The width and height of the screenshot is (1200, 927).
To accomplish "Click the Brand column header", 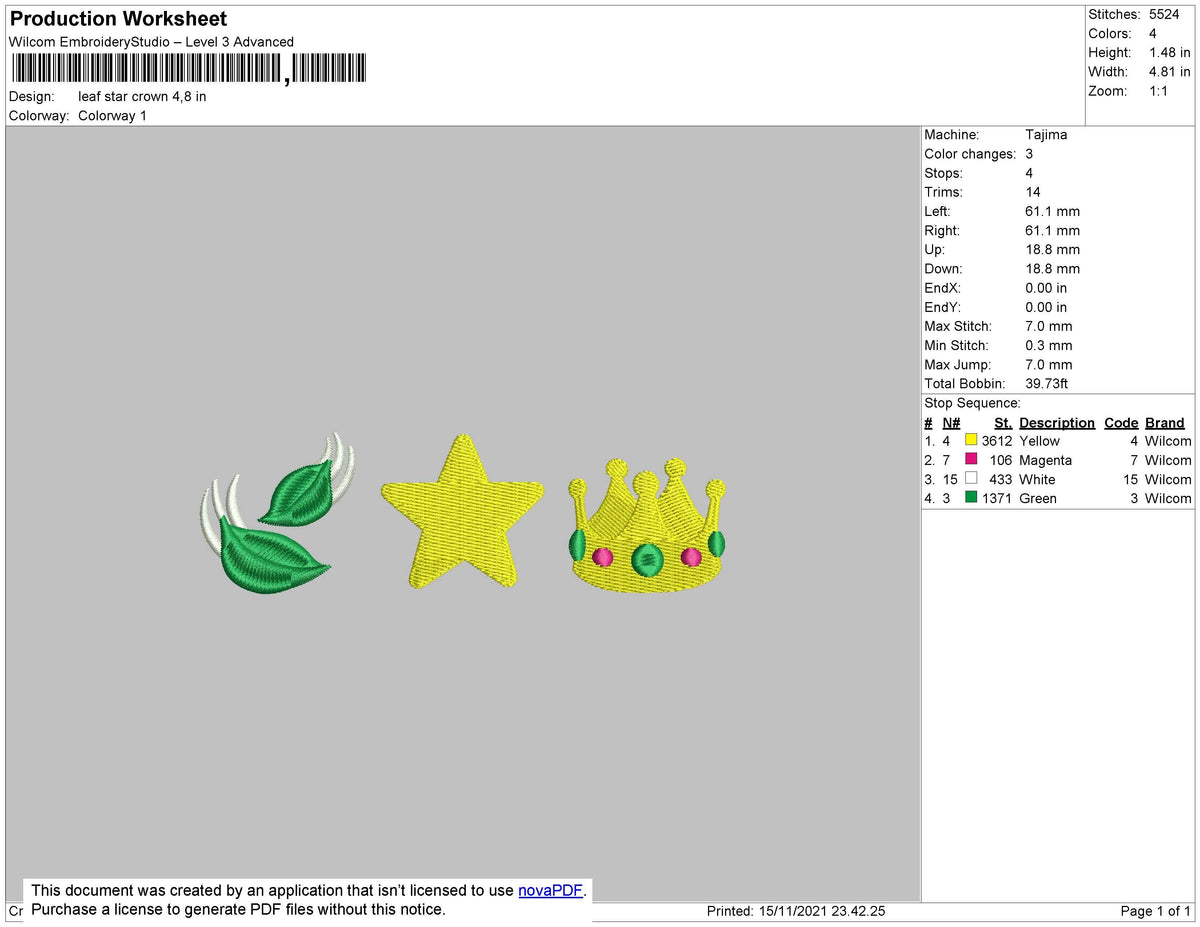I will 1164,422.
